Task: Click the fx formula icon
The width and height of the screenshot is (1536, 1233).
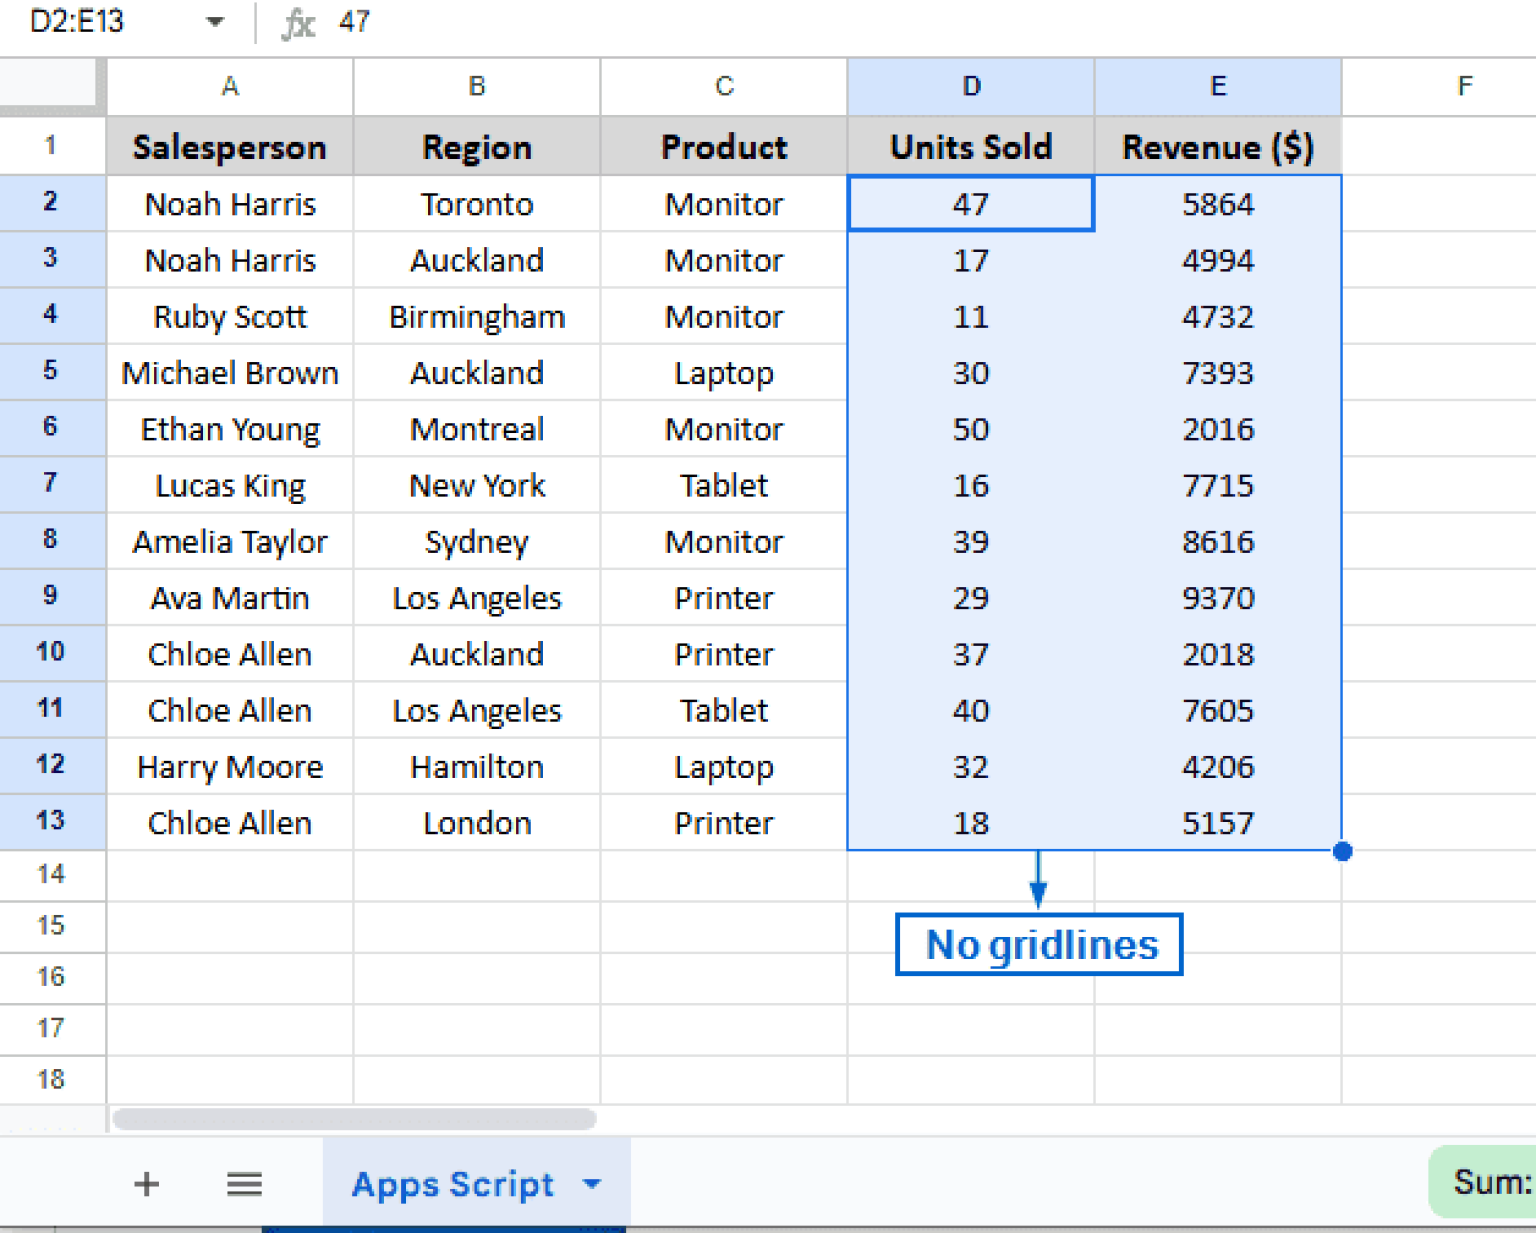Action: [x=298, y=22]
